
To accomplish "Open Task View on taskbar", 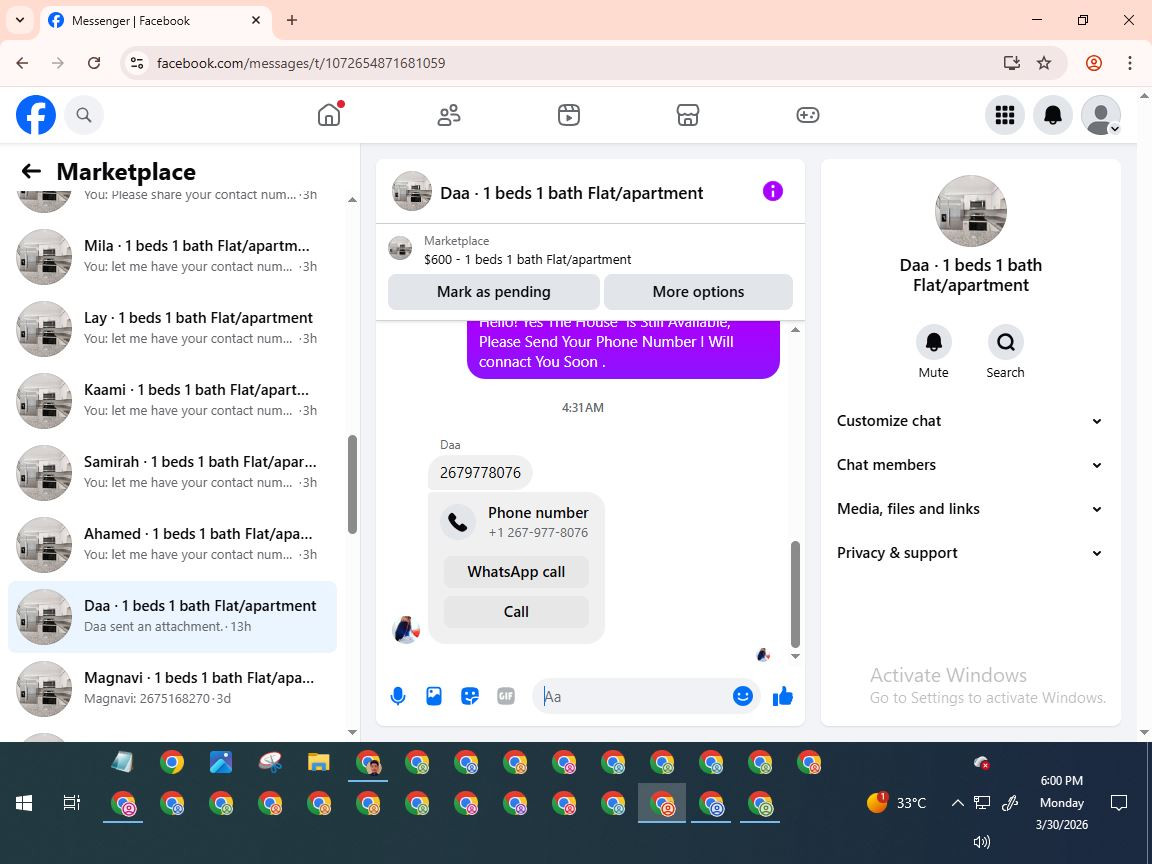I will [71, 803].
